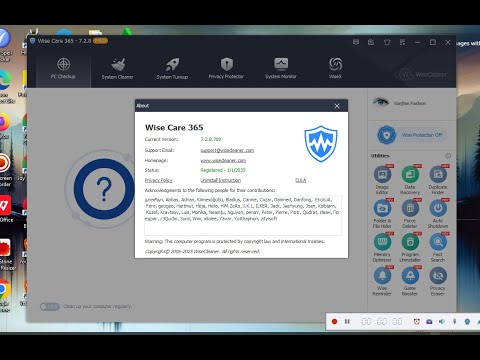Open the Folder & File Hider utility

[x=382, y=213]
